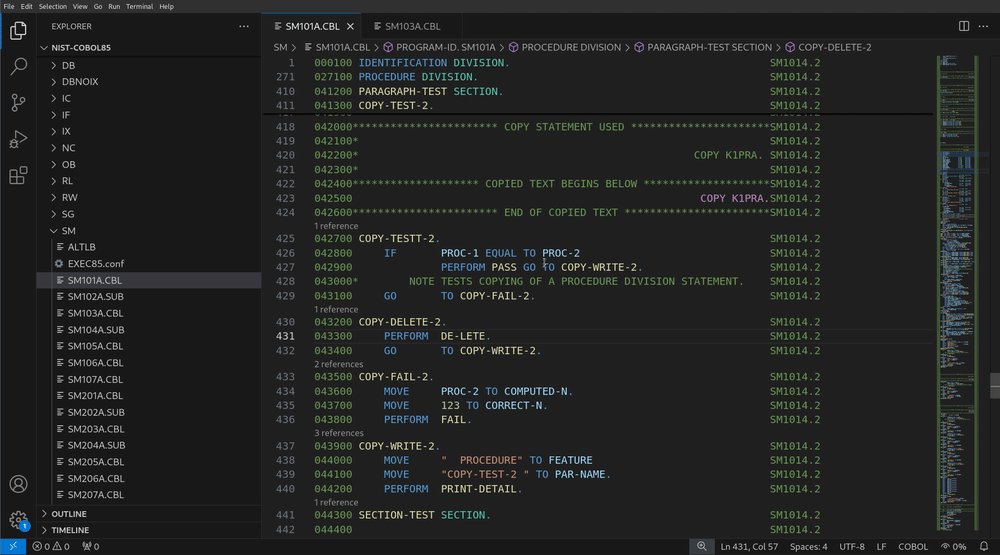Image resolution: width=1000 pixels, height=555 pixels.
Task: Open the Selection menu
Action: coord(53,6)
